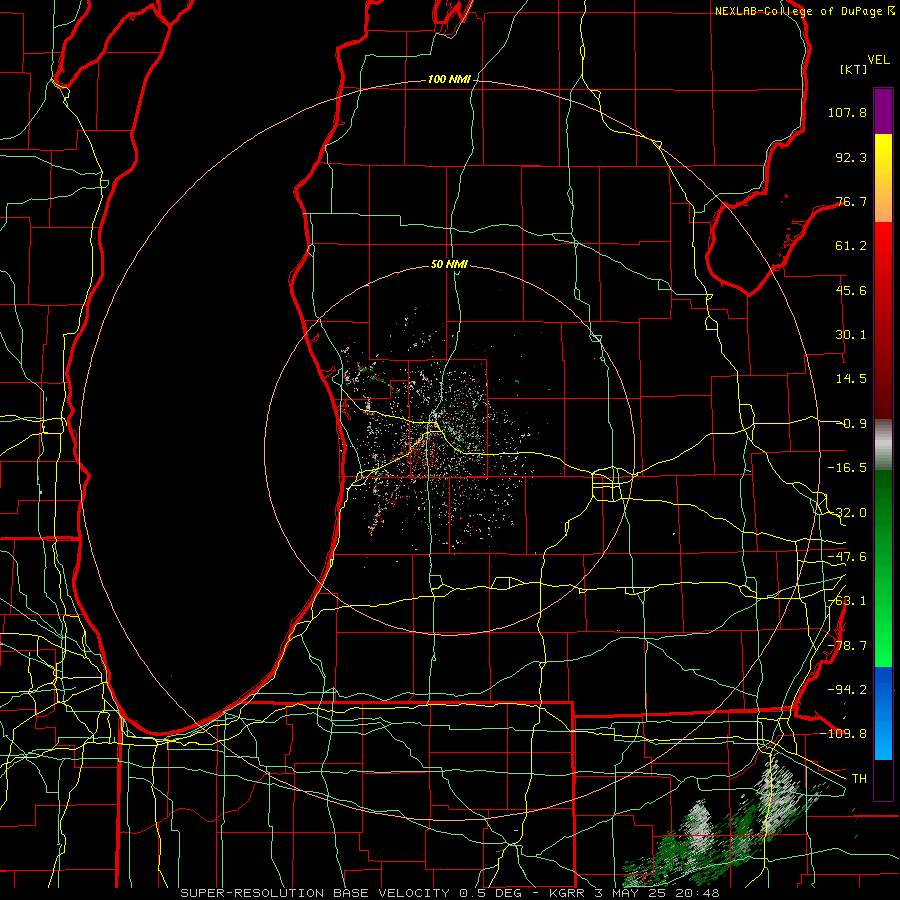The width and height of the screenshot is (900, 900).
Task: Click the -16.5 velocity scale value
Action: click(847, 468)
